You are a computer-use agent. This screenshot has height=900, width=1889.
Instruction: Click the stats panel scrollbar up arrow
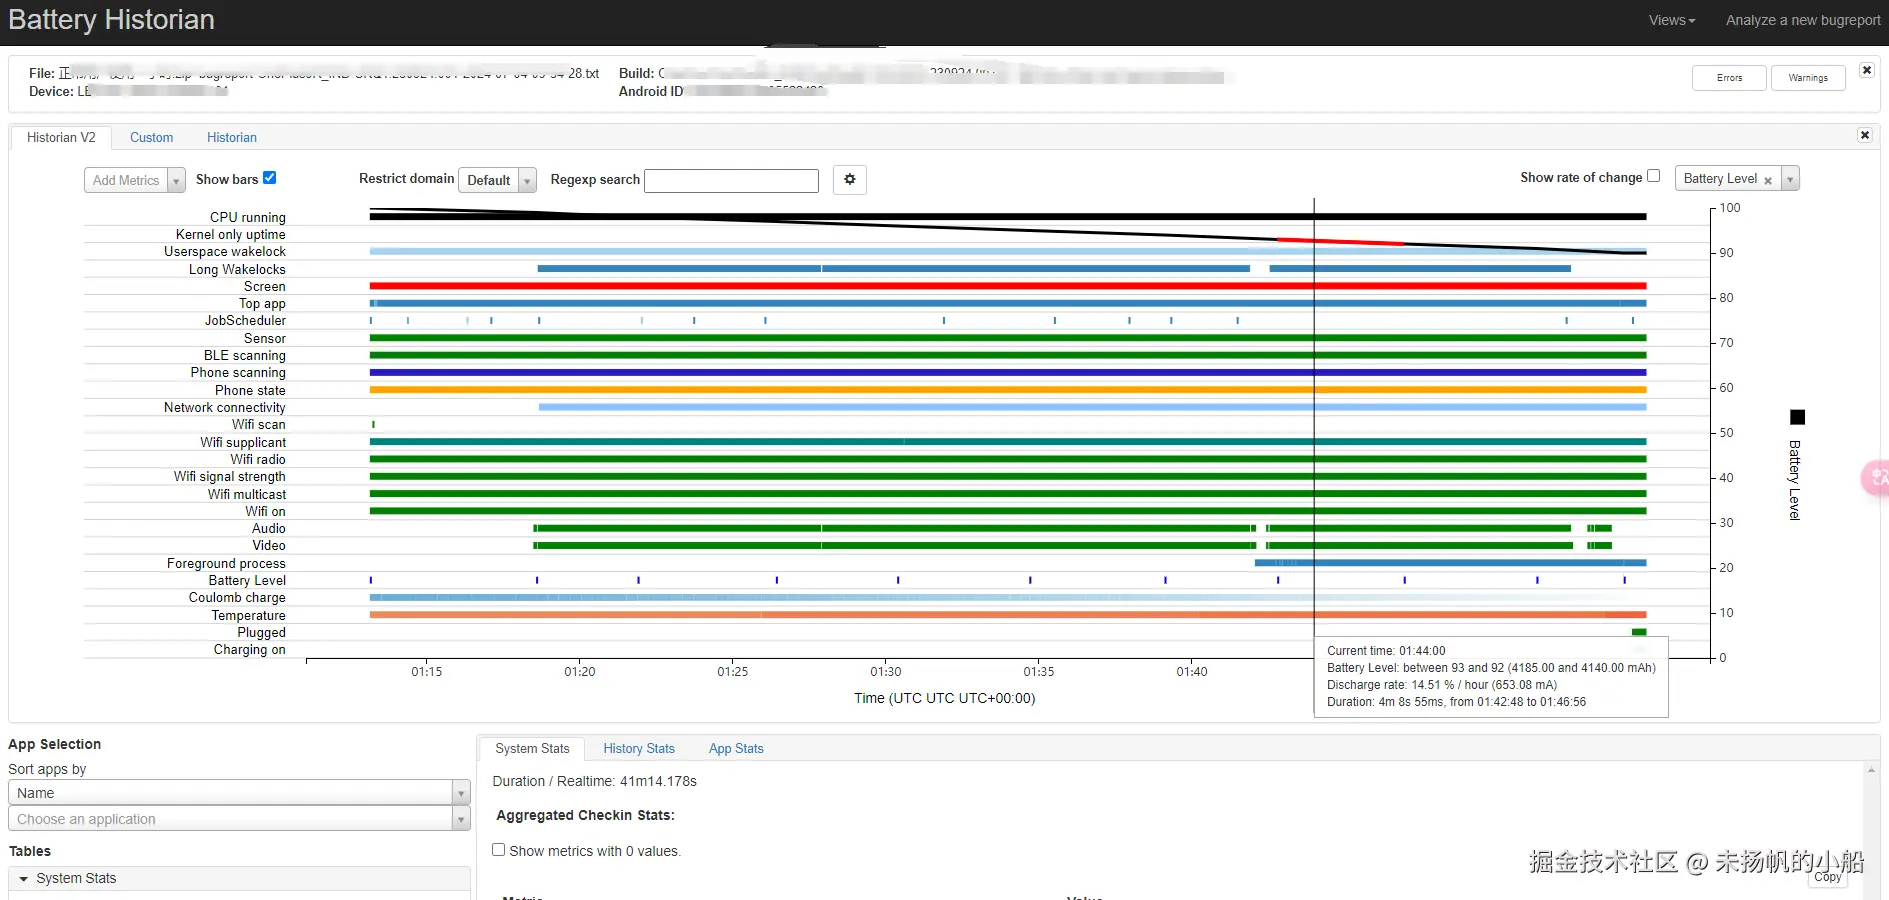[x=1871, y=770]
